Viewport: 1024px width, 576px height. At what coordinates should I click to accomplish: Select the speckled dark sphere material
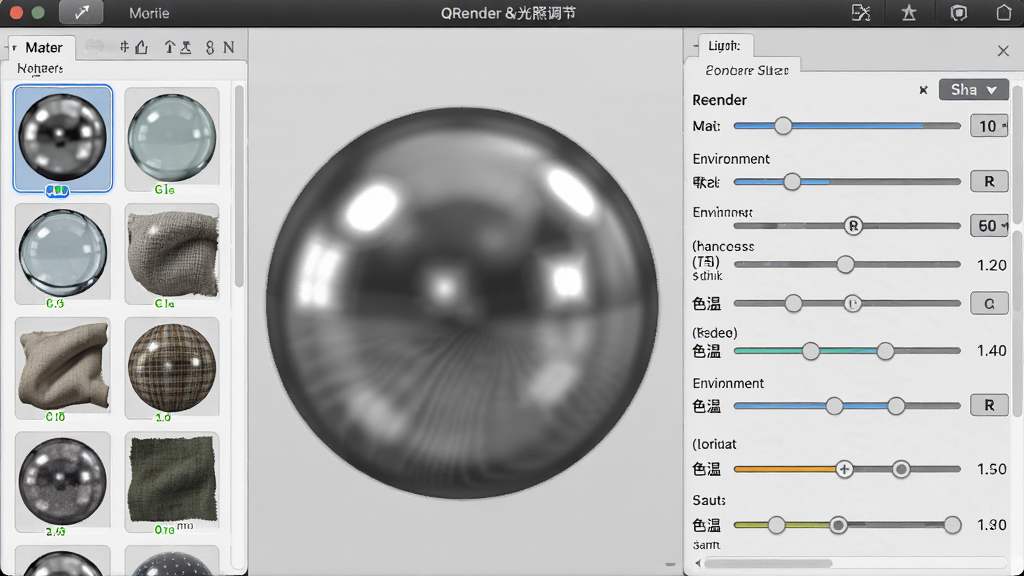pyautogui.click(x=63, y=482)
